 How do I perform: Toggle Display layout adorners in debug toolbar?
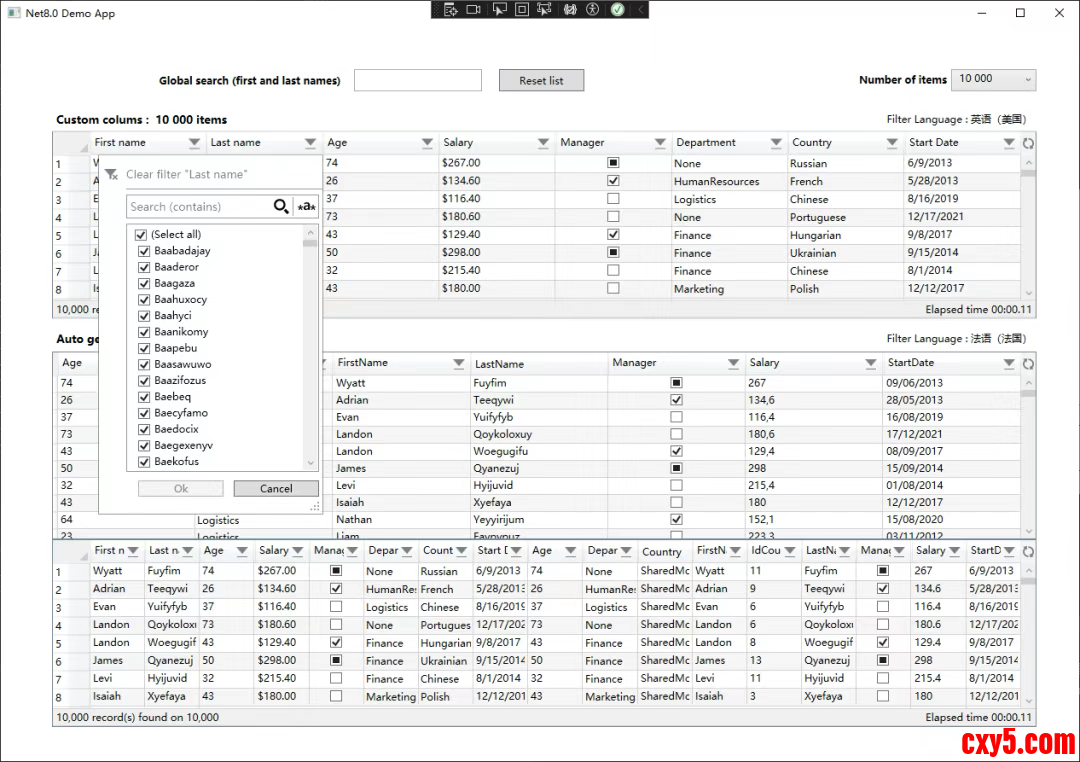coord(521,10)
